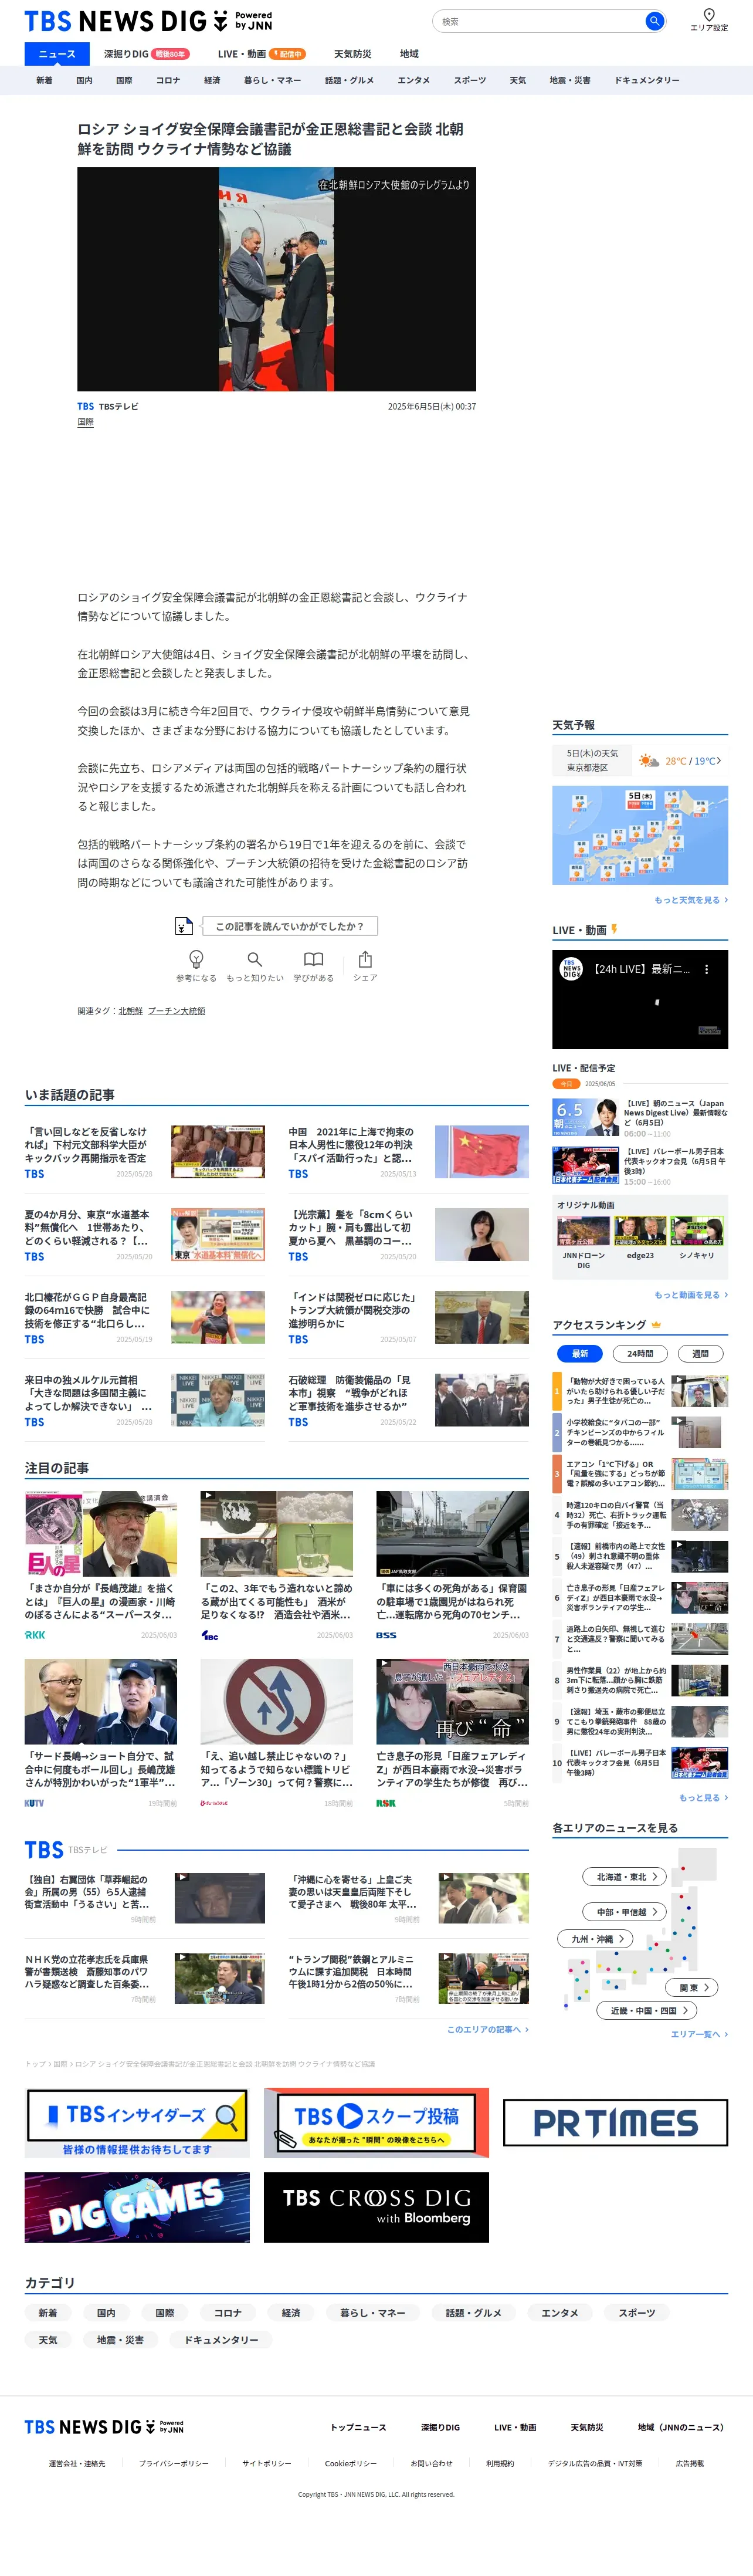The image size is (753, 2576).
Task: Click the blue search magnifier button
Action: 654,21
